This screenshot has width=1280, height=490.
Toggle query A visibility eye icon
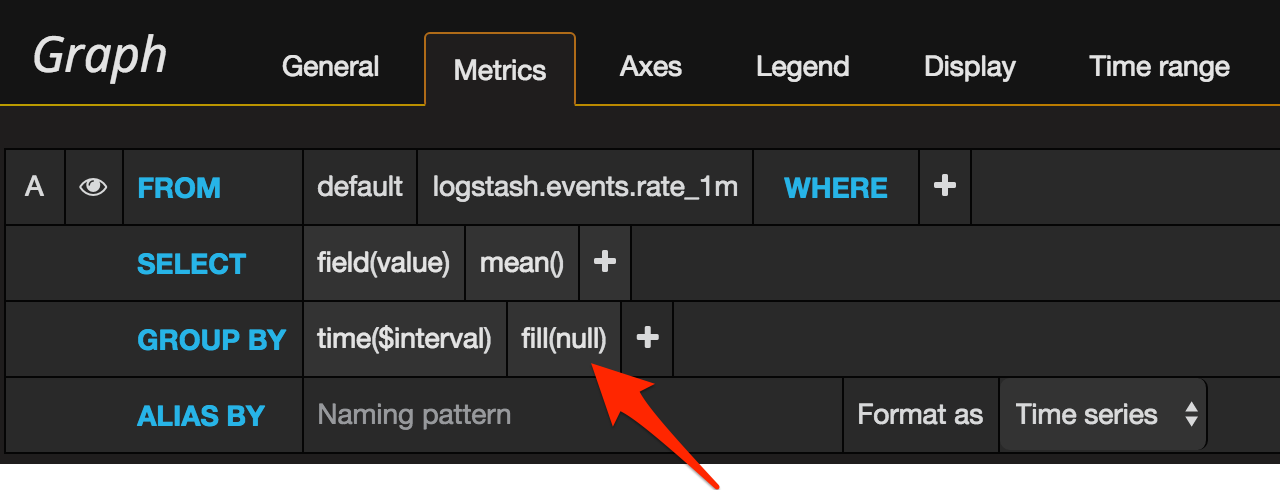(x=93, y=187)
